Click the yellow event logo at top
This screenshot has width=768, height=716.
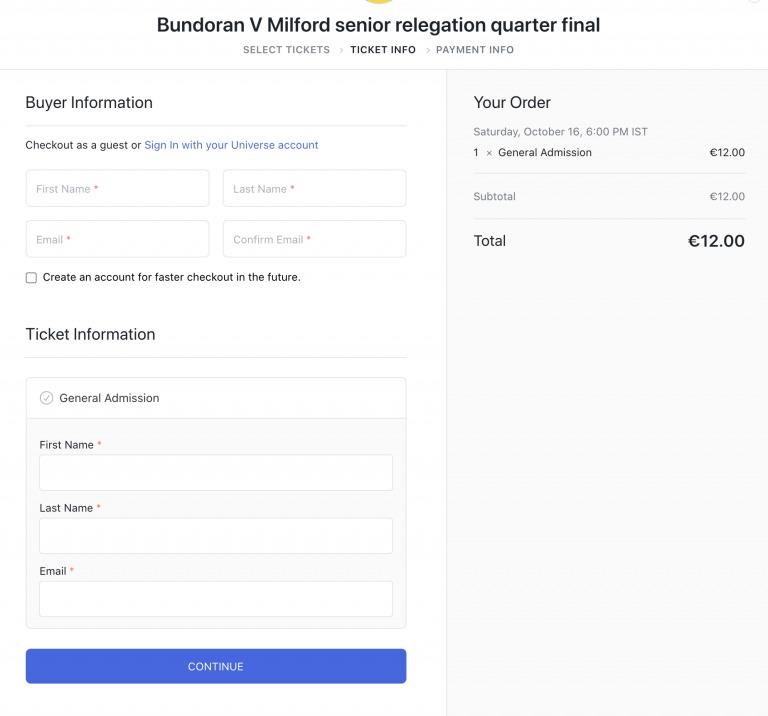[x=378, y=2]
